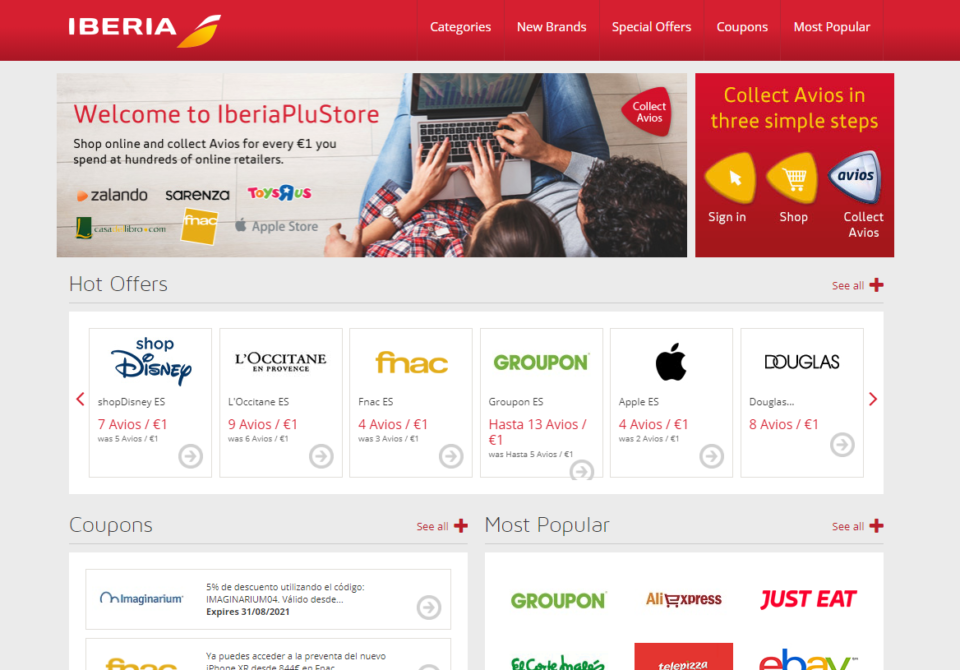The width and height of the screenshot is (960, 670).
Task: Show next Hot Offers with right chevron
Action: (873, 399)
